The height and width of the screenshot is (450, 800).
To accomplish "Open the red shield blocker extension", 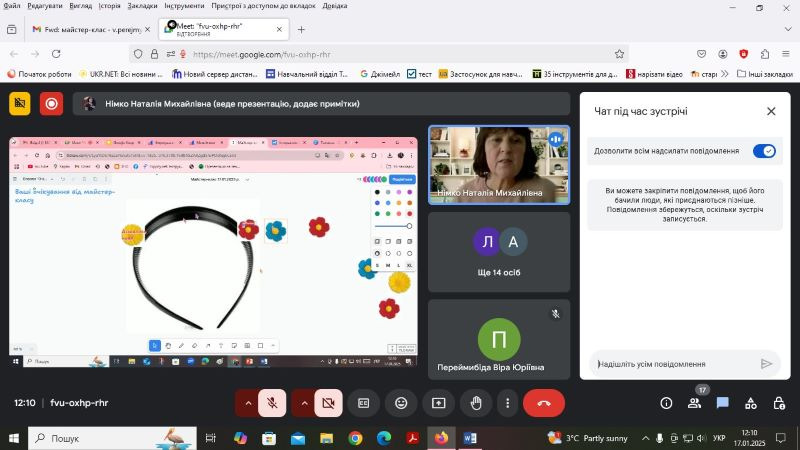I will [743, 54].
